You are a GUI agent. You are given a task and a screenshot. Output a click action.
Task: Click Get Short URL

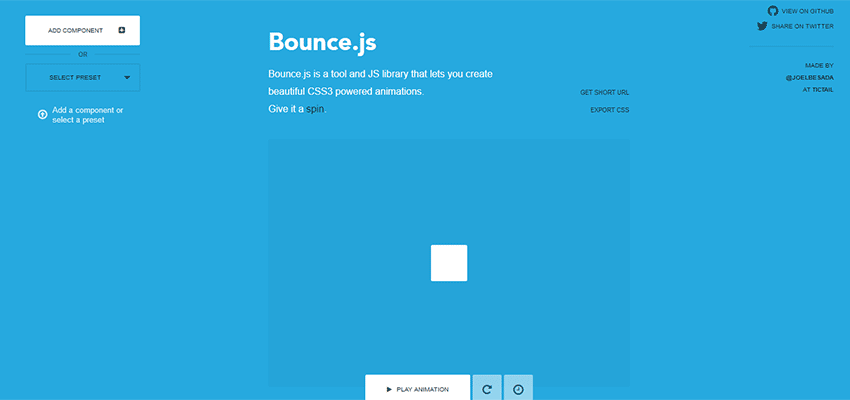point(604,93)
